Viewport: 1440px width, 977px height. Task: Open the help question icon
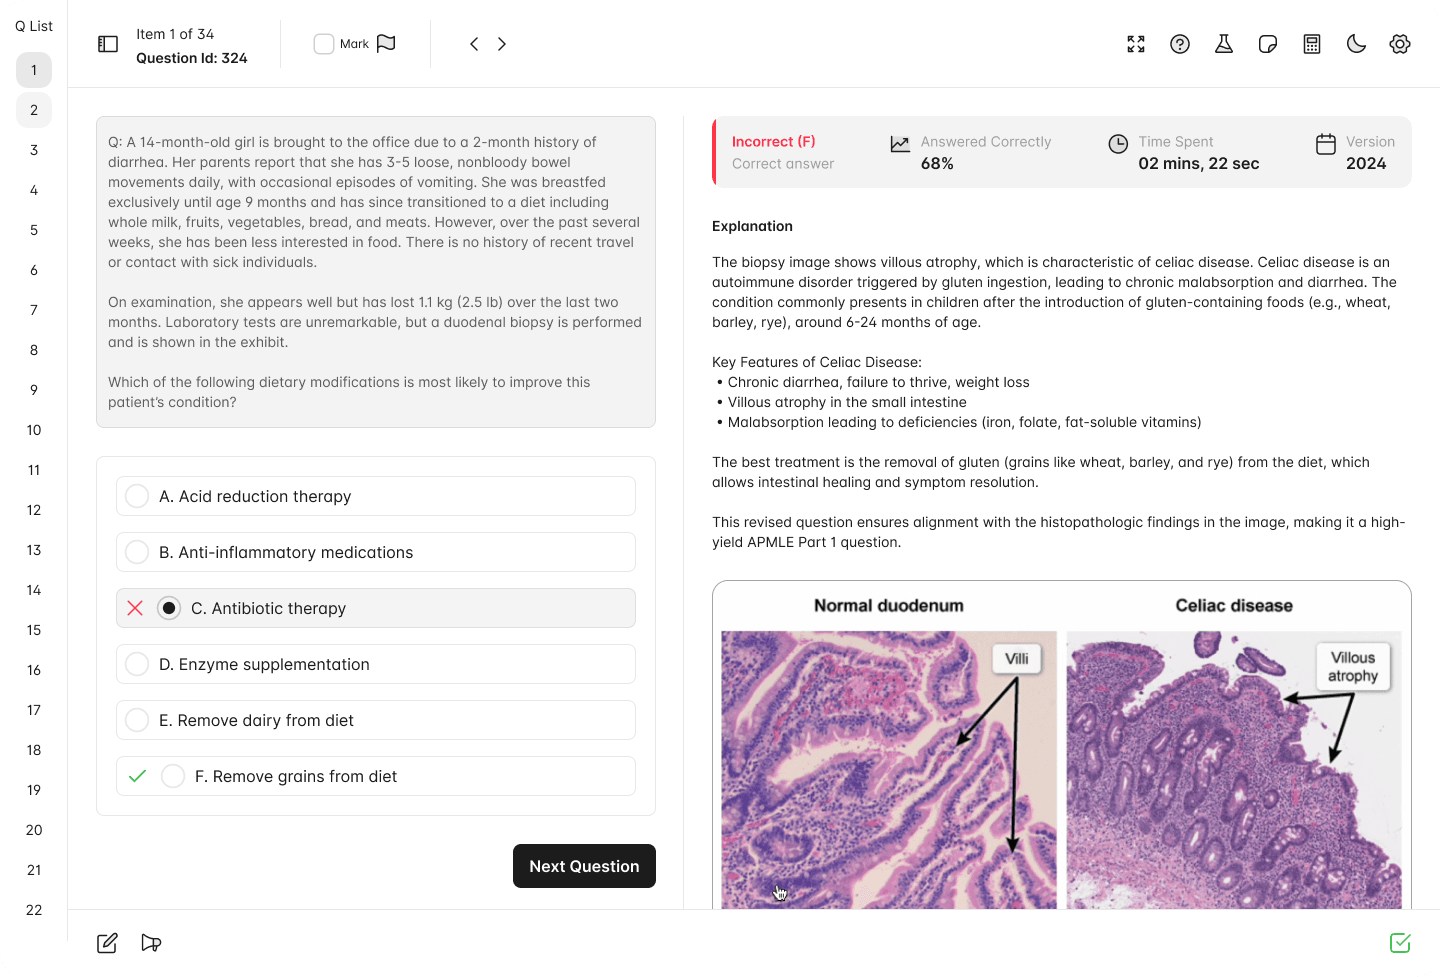coord(1179,44)
